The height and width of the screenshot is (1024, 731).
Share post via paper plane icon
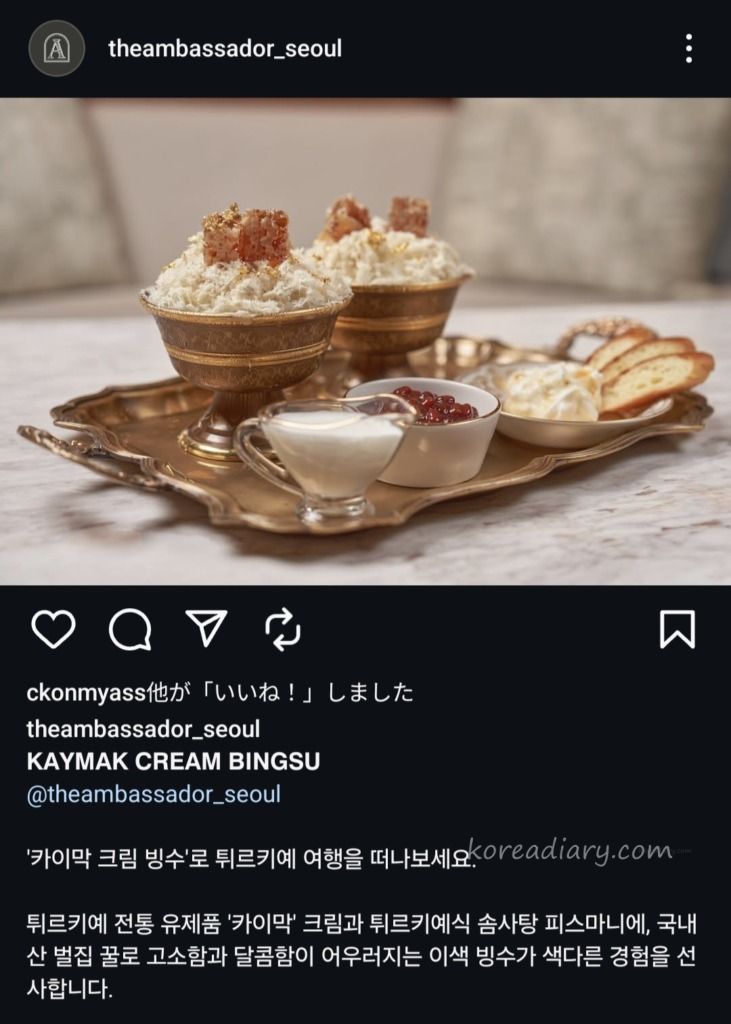[x=206, y=628]
